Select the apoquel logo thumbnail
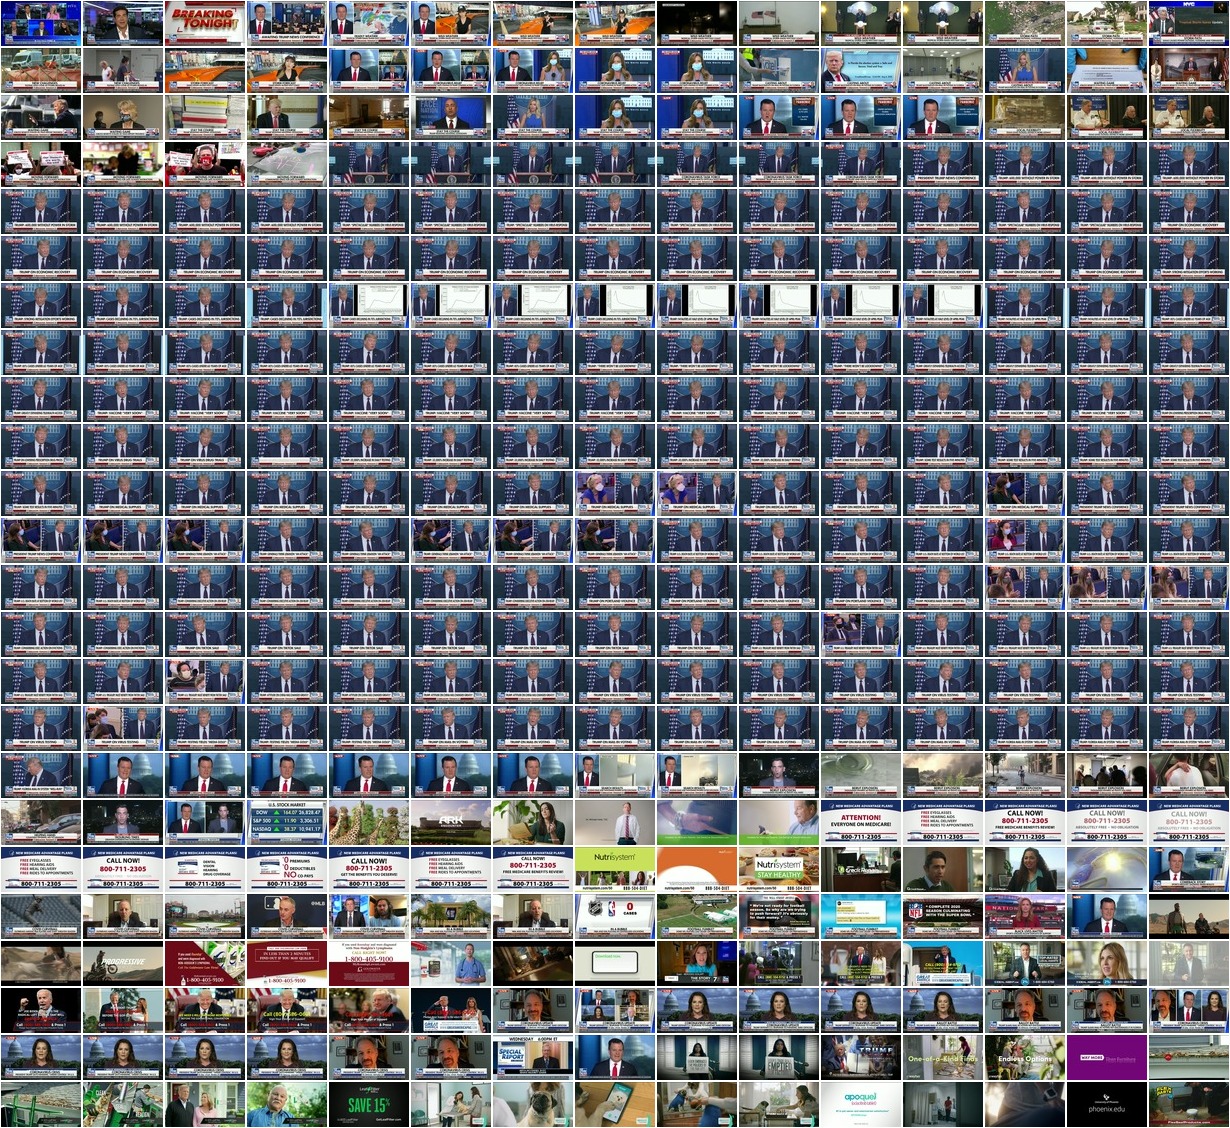This screenshot has height=1128, width=1230. click(860, 1103)
